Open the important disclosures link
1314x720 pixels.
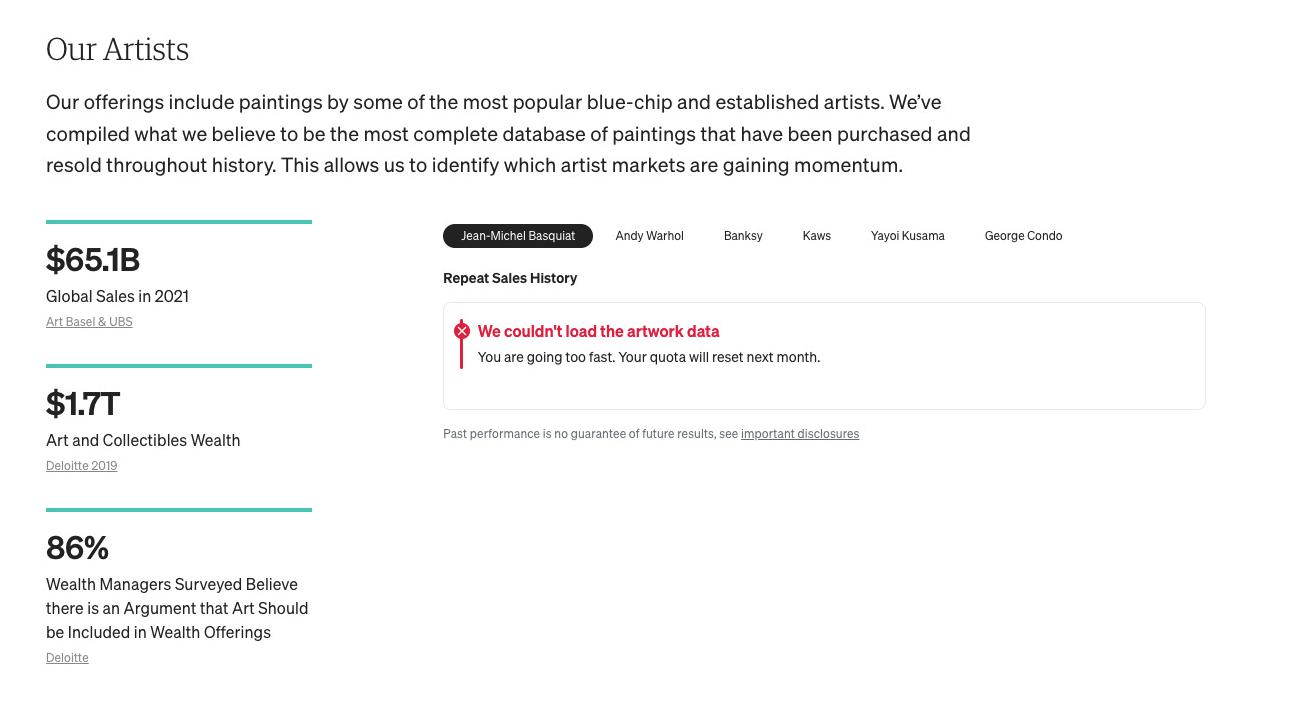click(799, 434)
